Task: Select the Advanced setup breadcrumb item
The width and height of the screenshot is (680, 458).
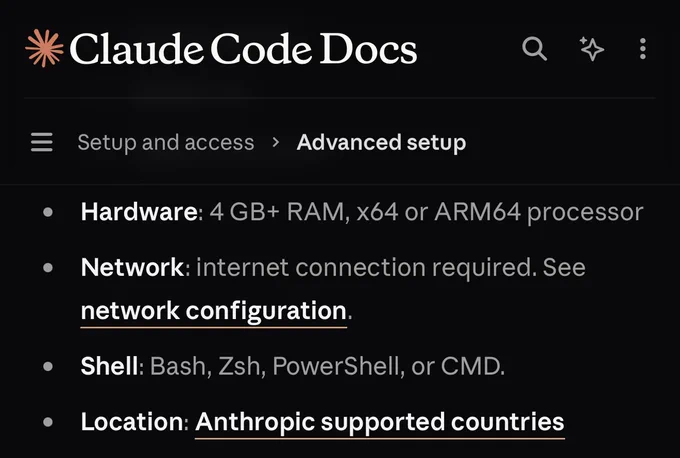Action: tap(381, 142)
